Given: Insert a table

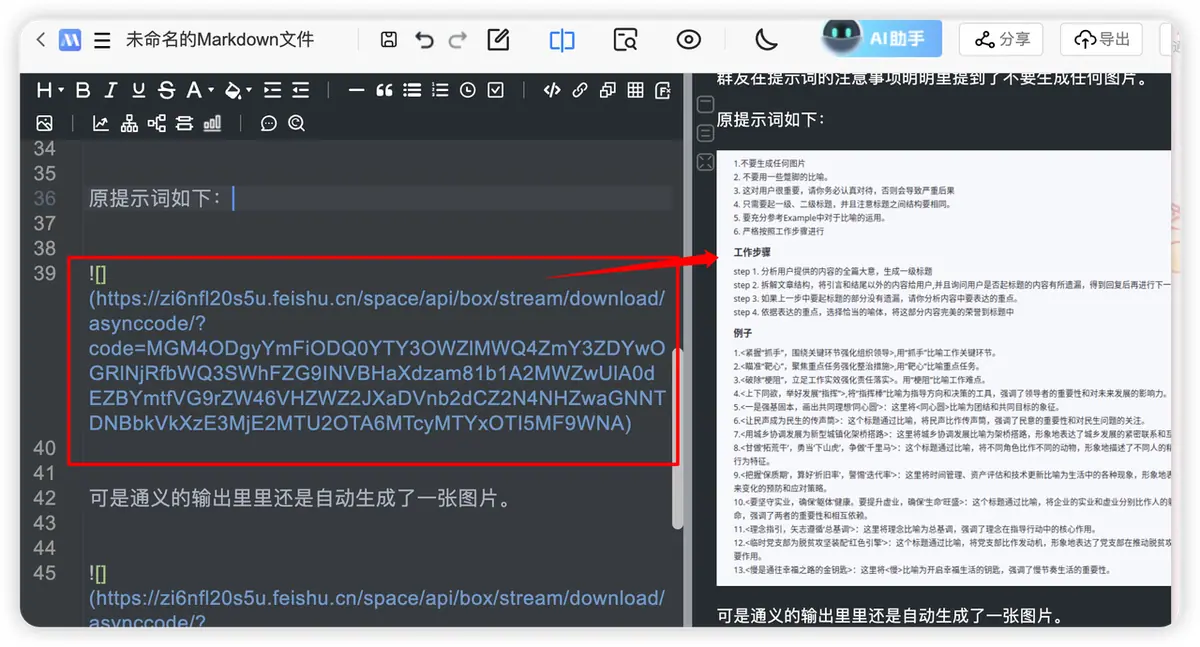Looking at the screenshot, I should click(635, 90).
